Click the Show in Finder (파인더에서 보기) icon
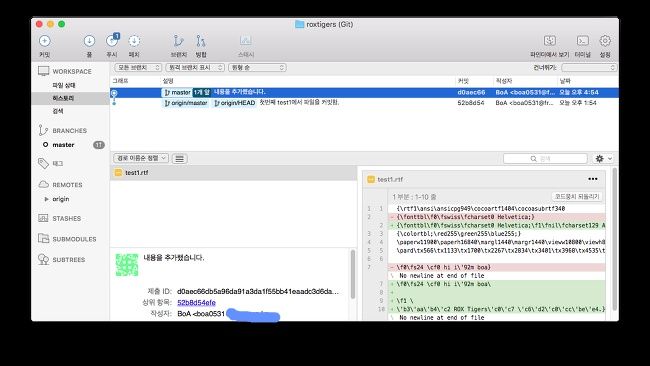Viewport: 650px width, 366px height. click(x=550, y=41)
